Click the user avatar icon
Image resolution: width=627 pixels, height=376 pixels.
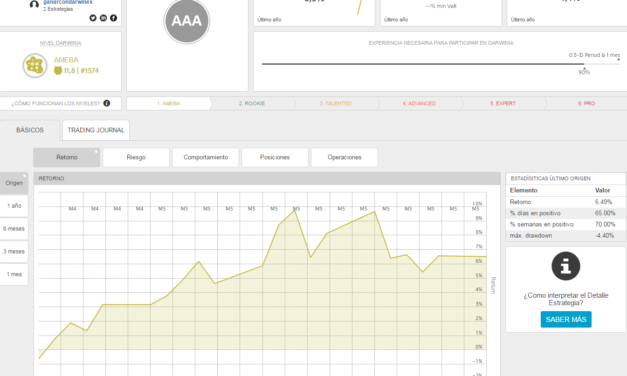pyautogui.click(x=34, y=4)
